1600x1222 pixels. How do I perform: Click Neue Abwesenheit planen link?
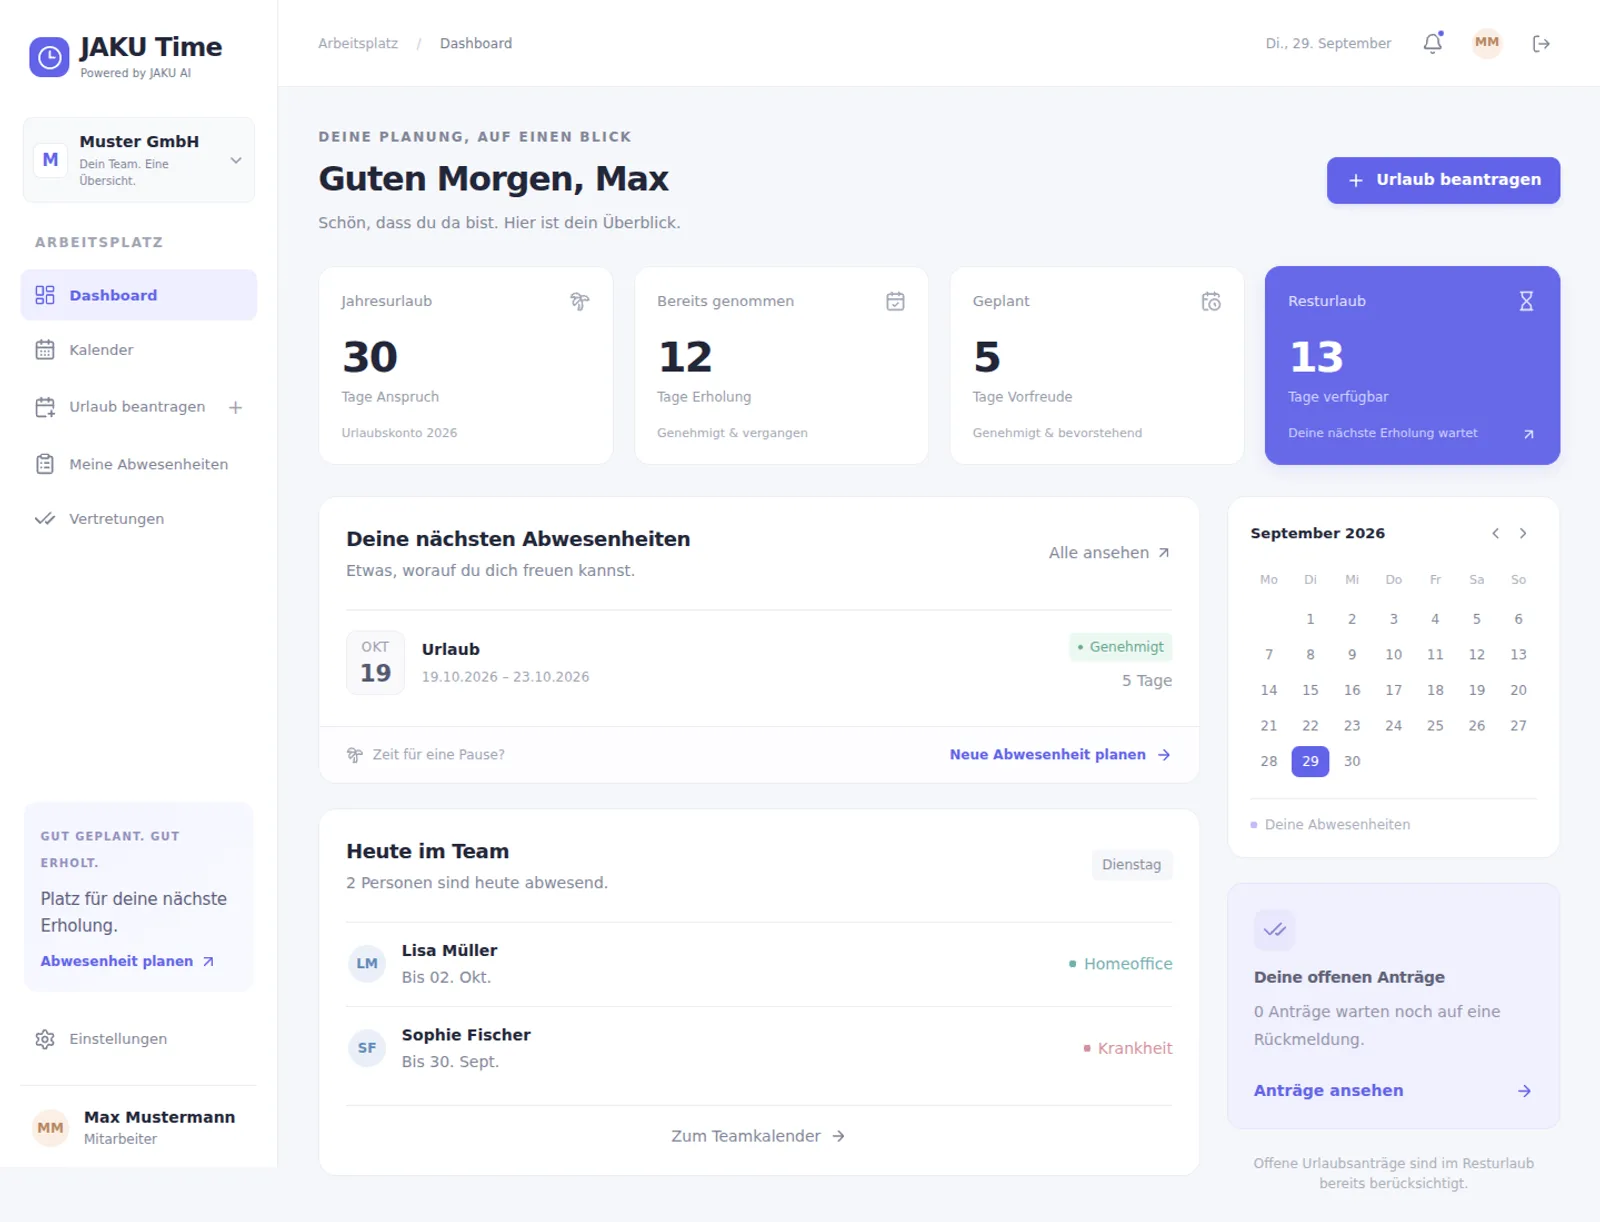coord(1060,755)
